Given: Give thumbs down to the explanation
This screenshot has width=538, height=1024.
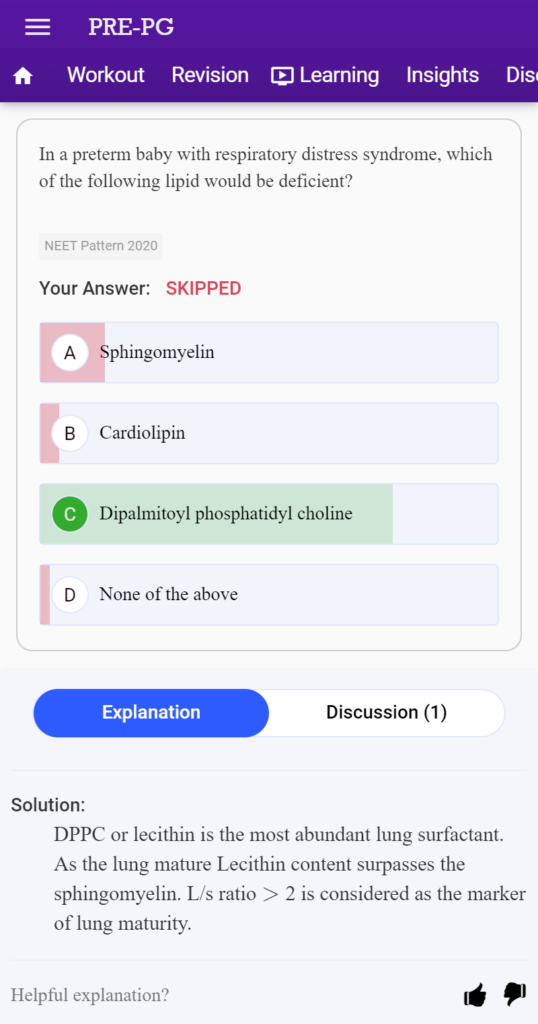Looking at the screenshot, I should tap(514, 995).
